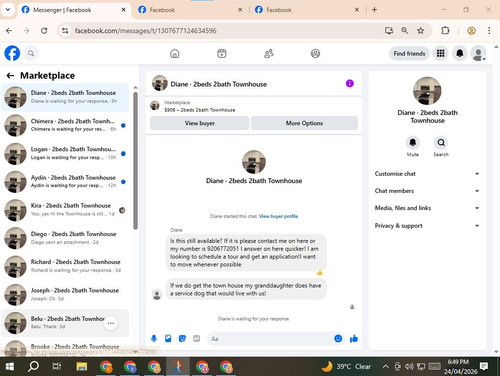Click the message input field Aa
The image size is (500, 376).
[270, 339]
